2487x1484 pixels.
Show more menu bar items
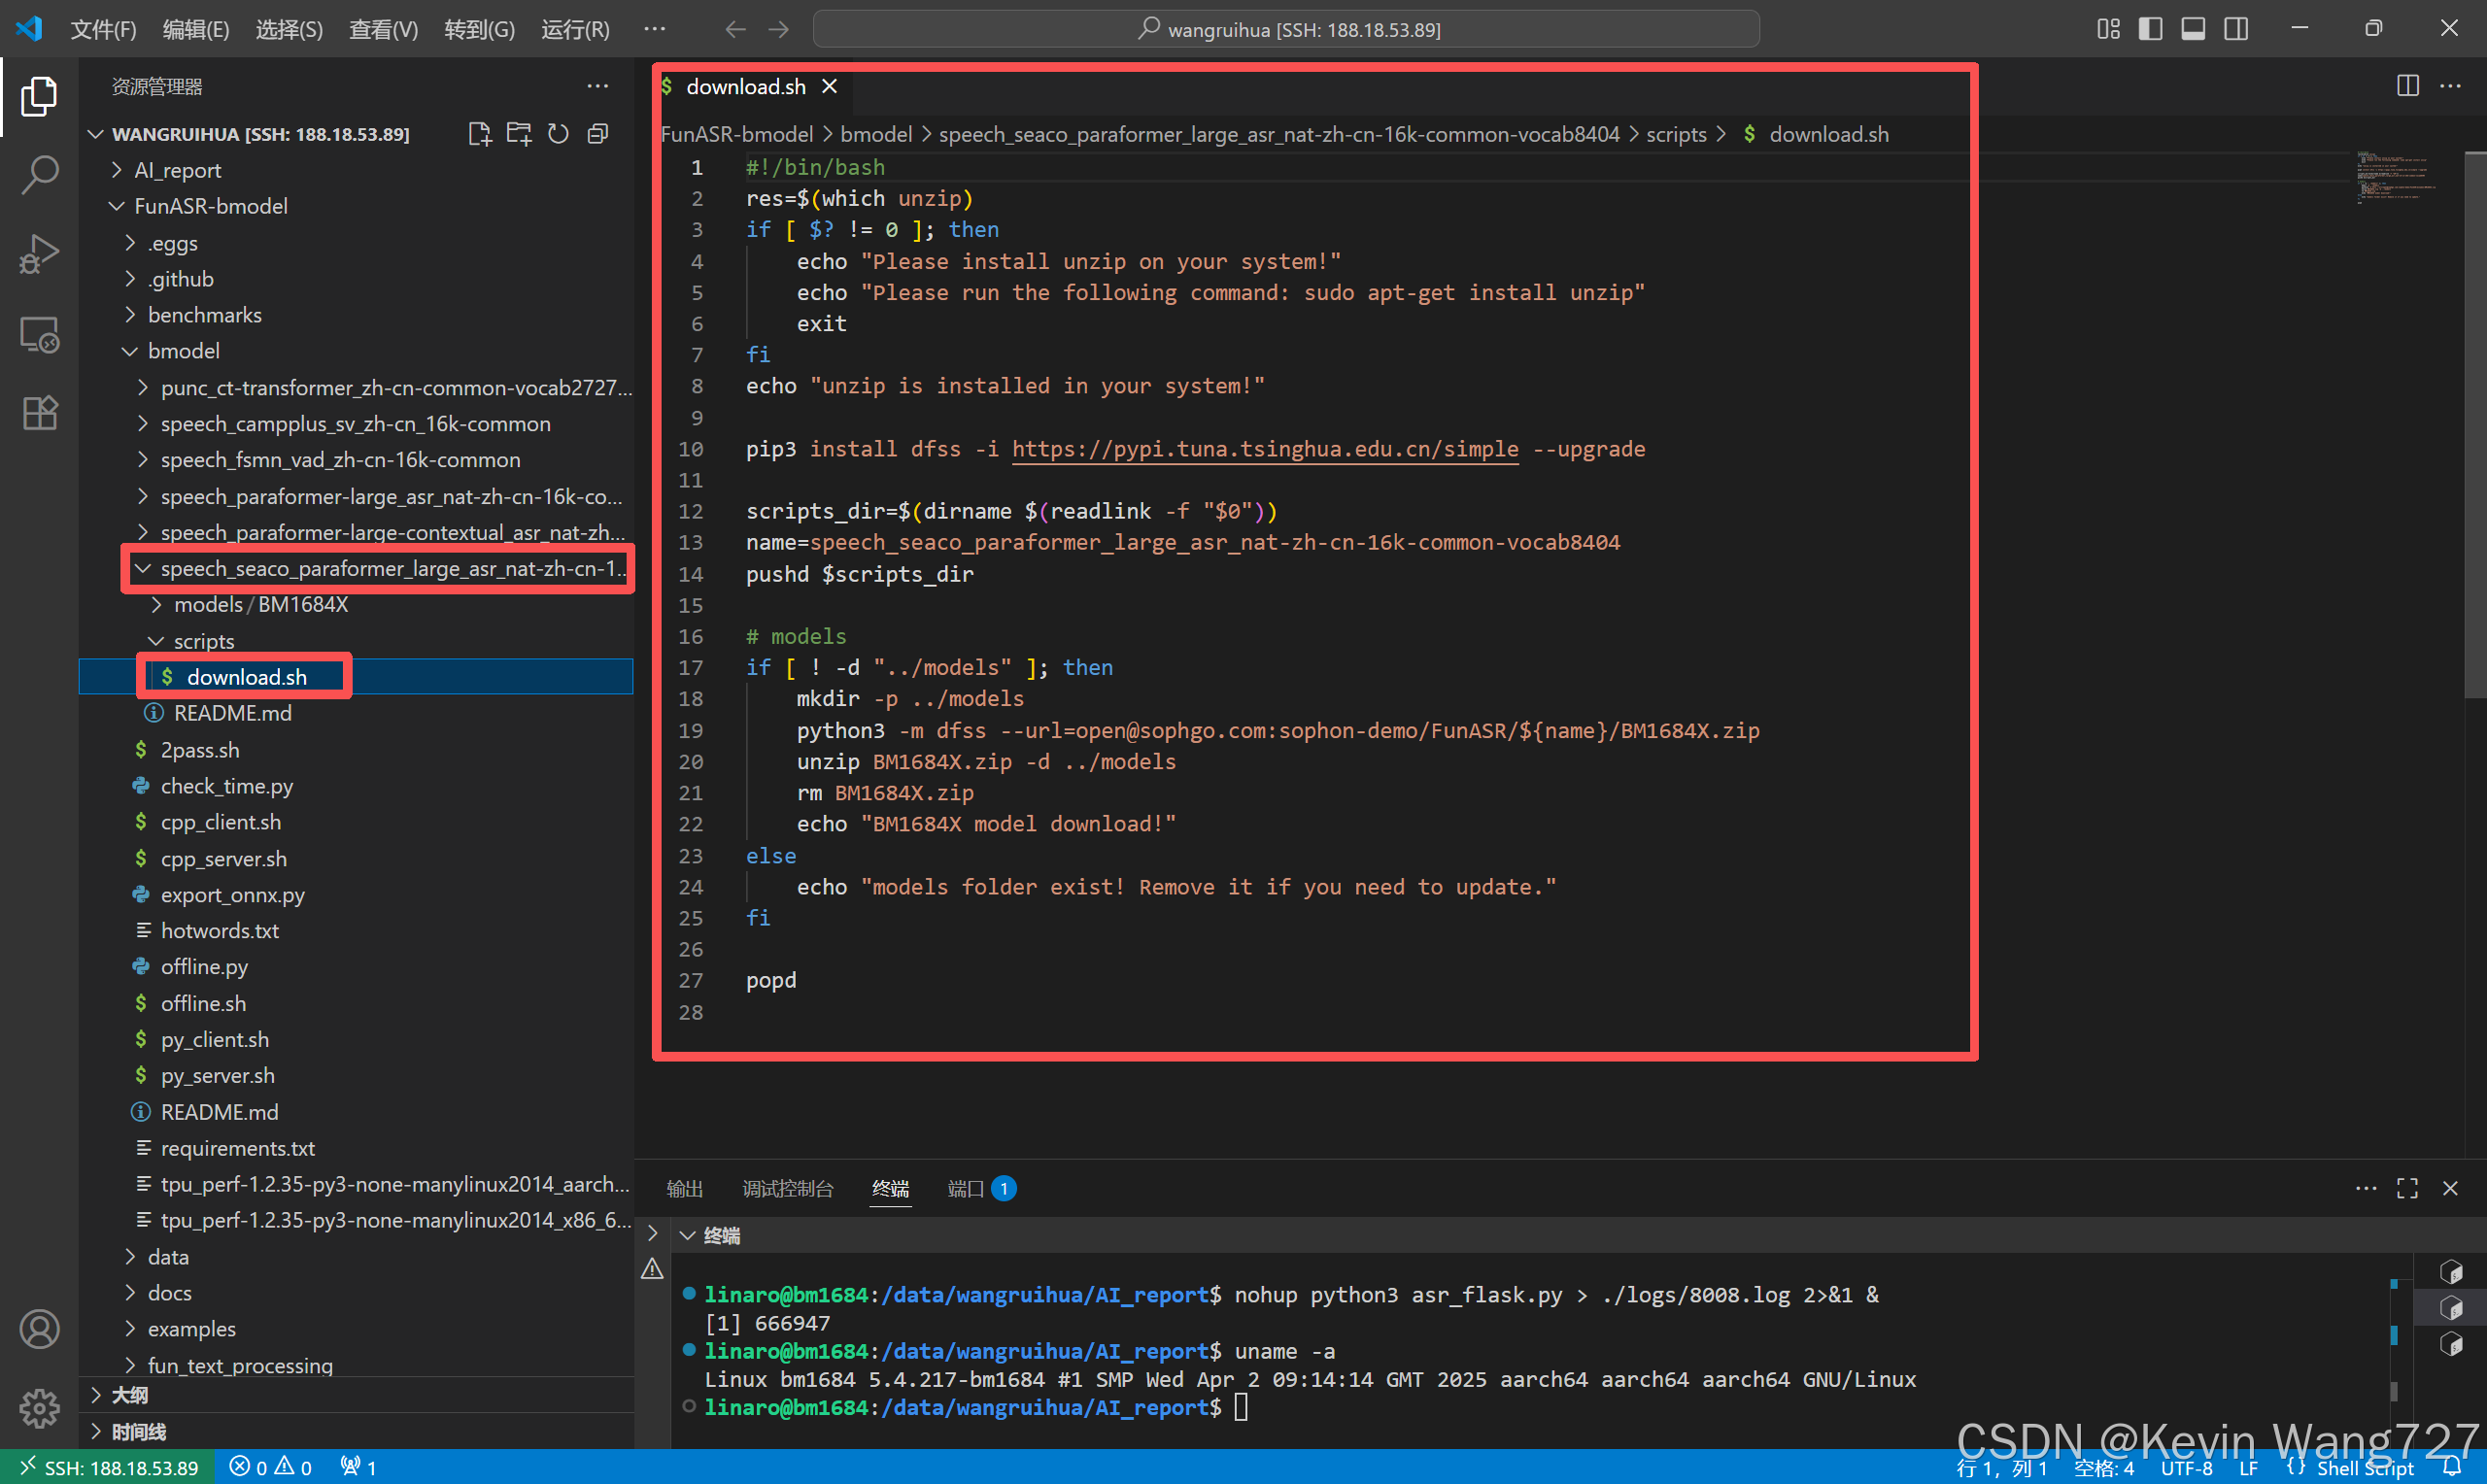point(654,29)
